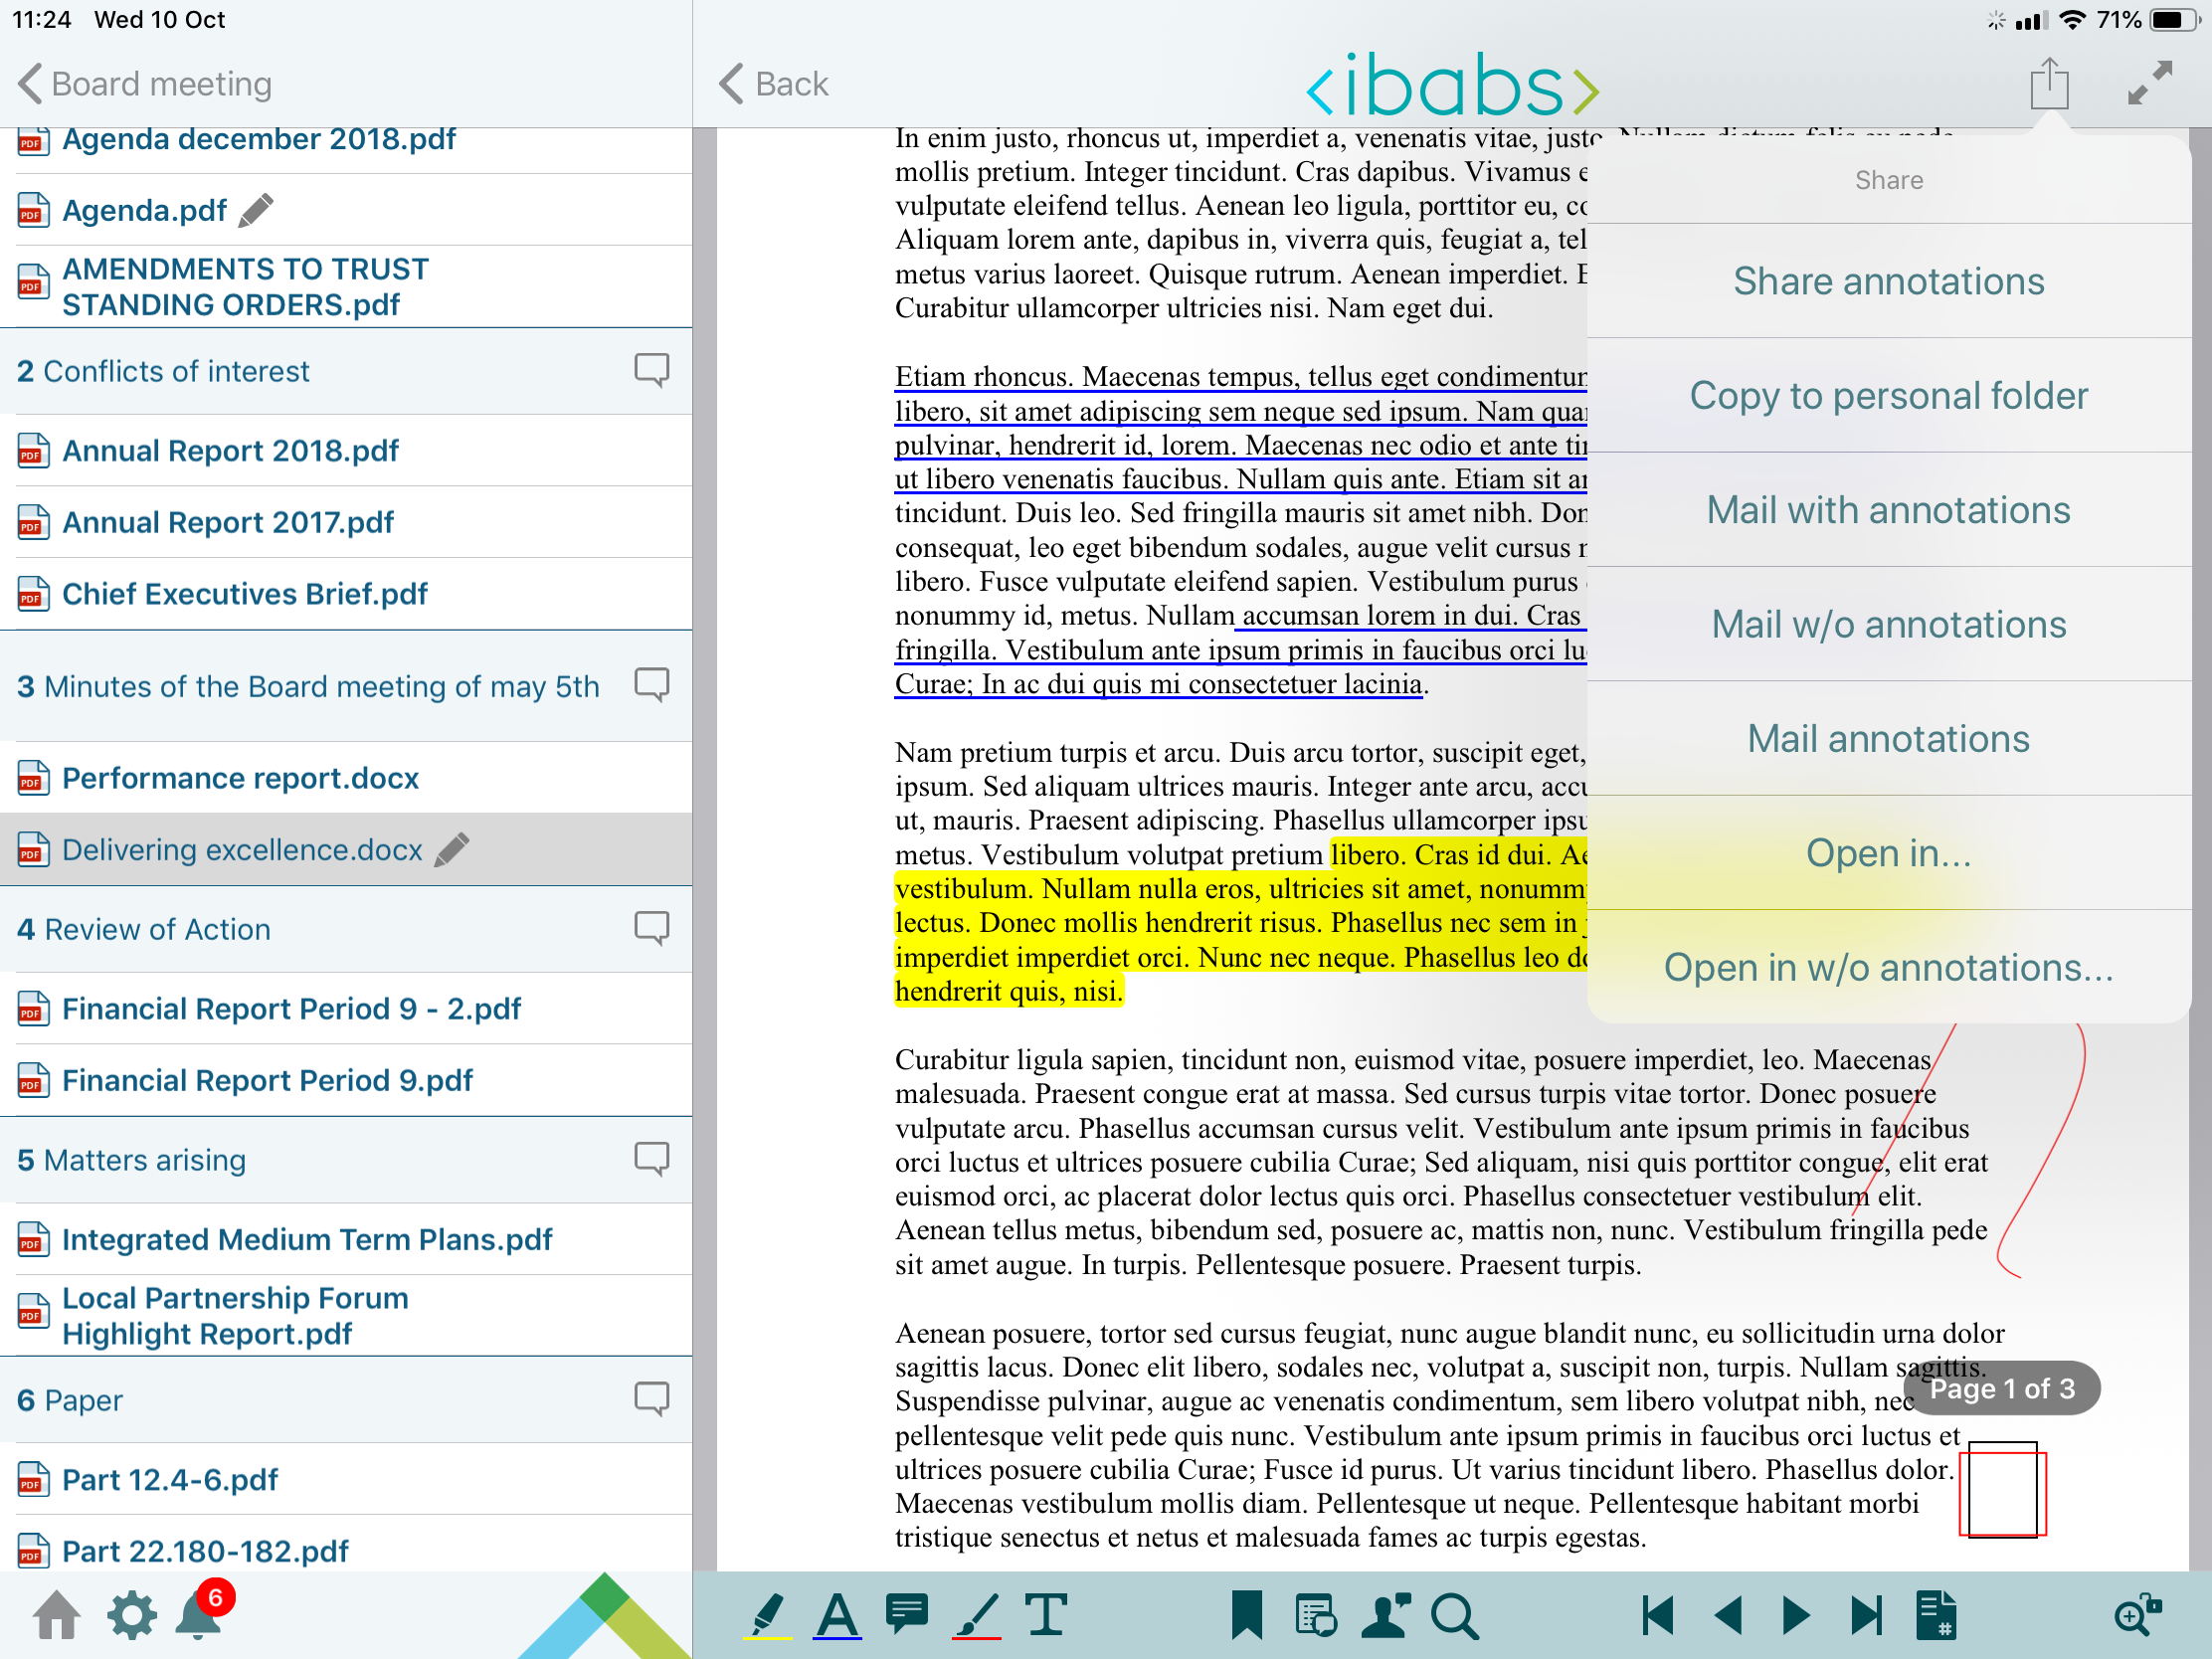The height and width of the screenshot is (1659, 2212).
Task: Jump to the last page
Action: [1865, 1614]
